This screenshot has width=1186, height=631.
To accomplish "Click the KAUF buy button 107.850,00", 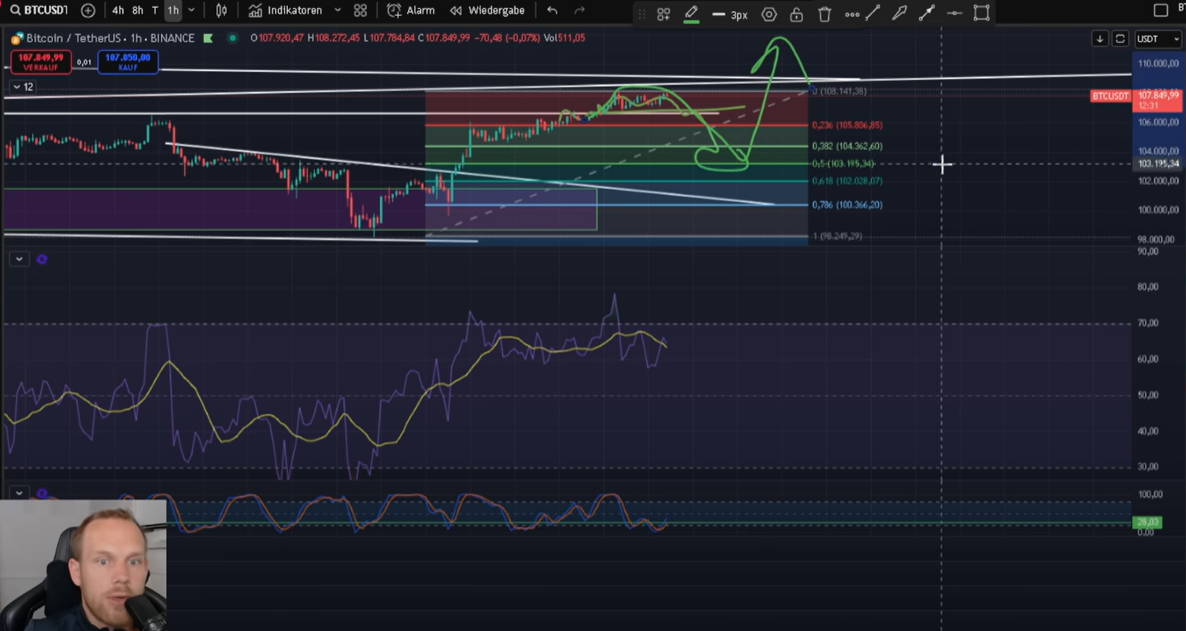I will tap(128, 62).
